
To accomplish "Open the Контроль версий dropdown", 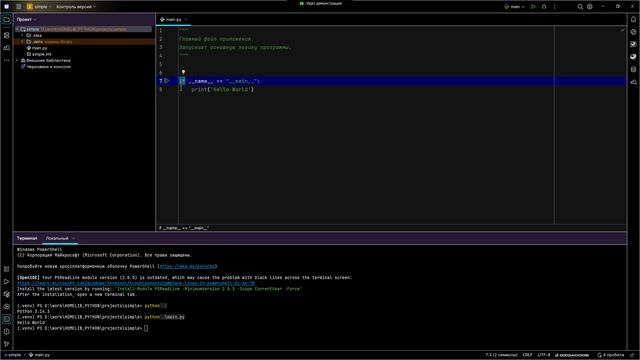I will click(76, 7).
